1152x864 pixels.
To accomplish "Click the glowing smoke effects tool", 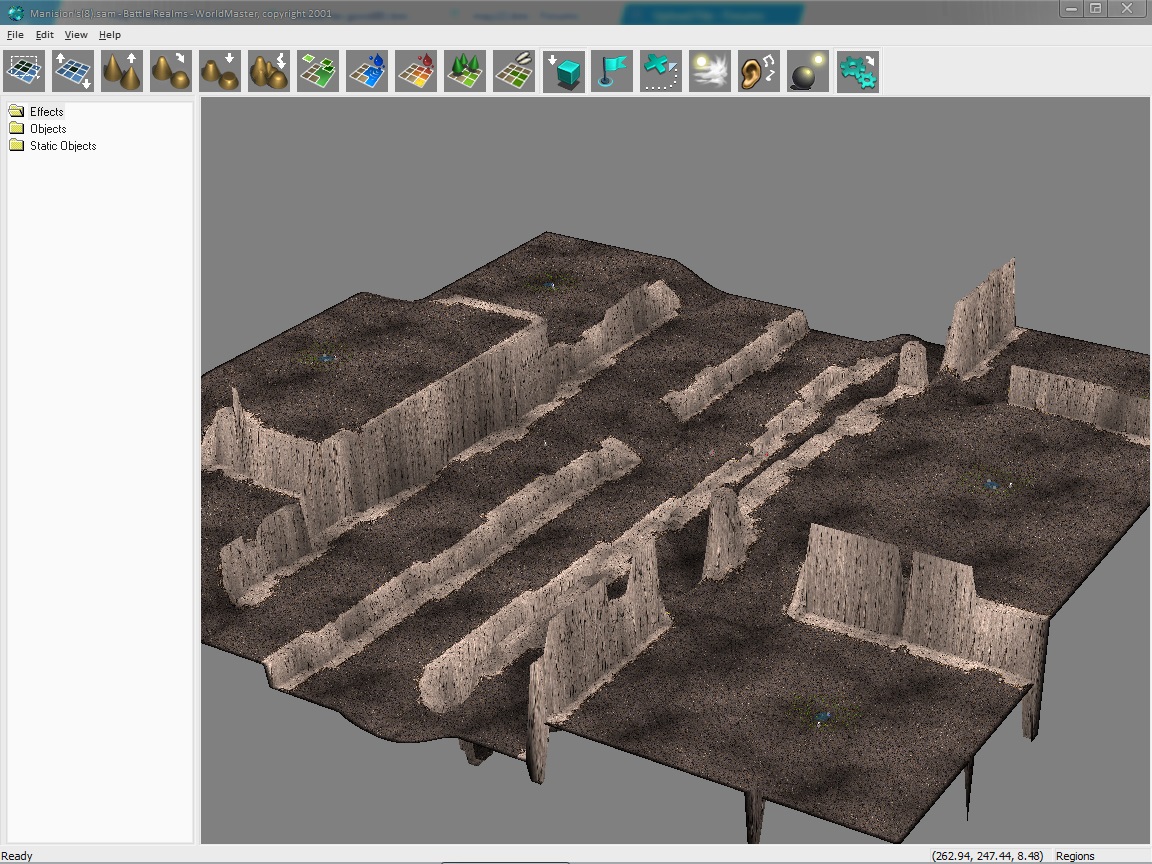I will (710, 72).
